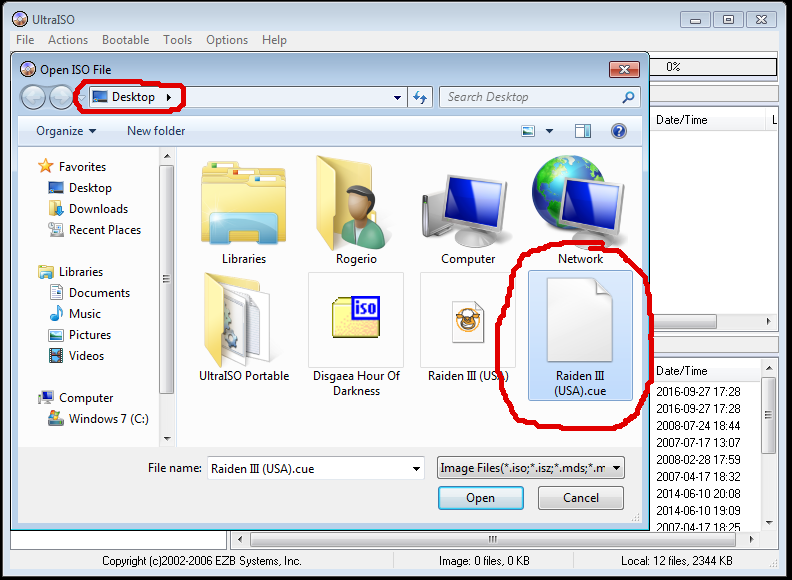Toggle the preview pane button
This screenshot has width=792, height=580.
coord(583,131)
